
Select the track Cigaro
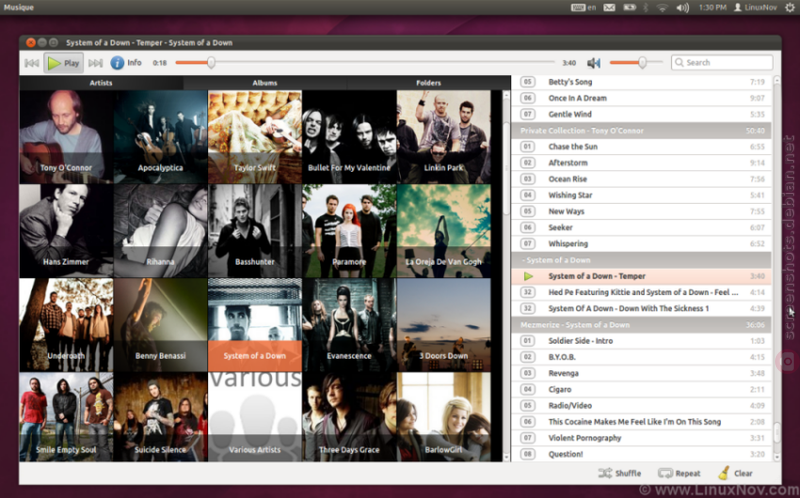tap(641, 389)
